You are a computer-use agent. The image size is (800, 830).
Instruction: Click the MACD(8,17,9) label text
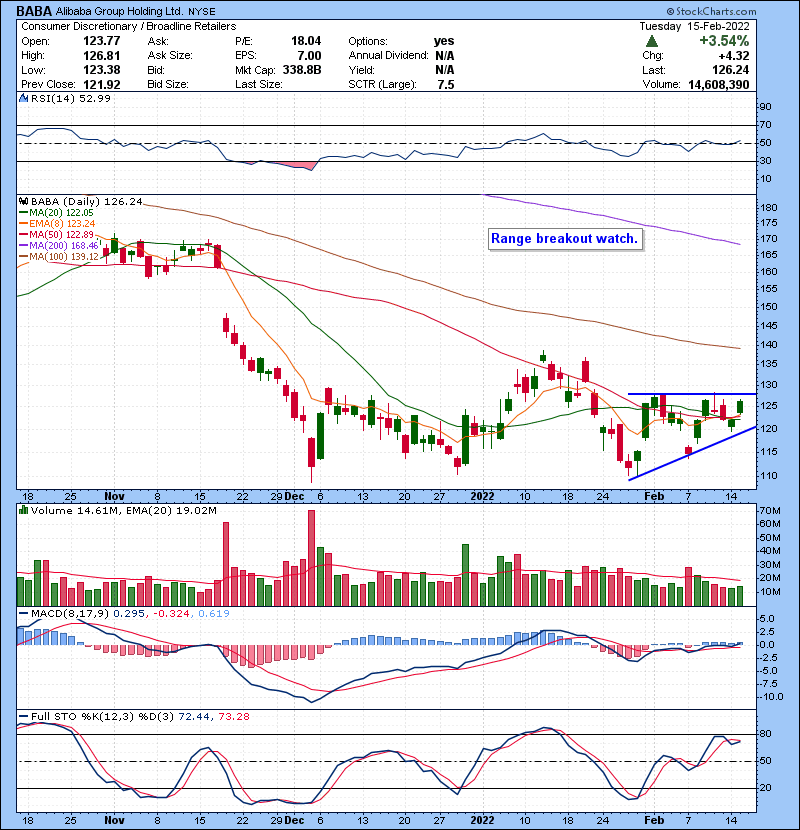70,614
